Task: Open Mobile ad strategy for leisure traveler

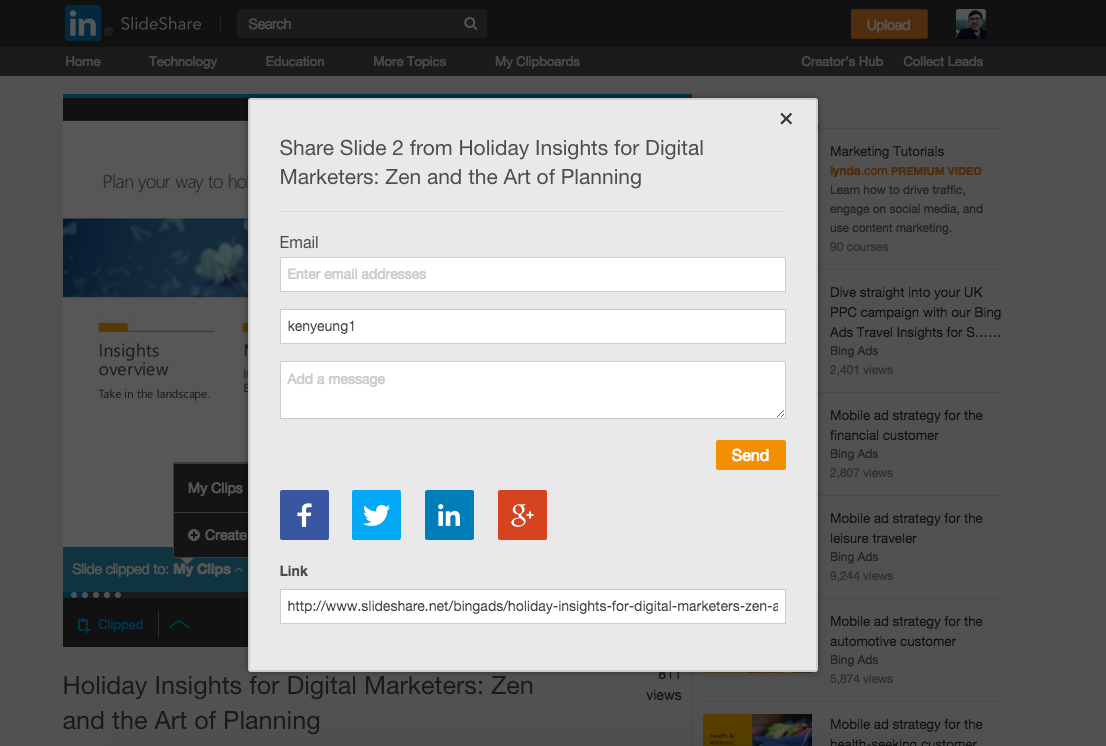Action: (x=906, y=528)
